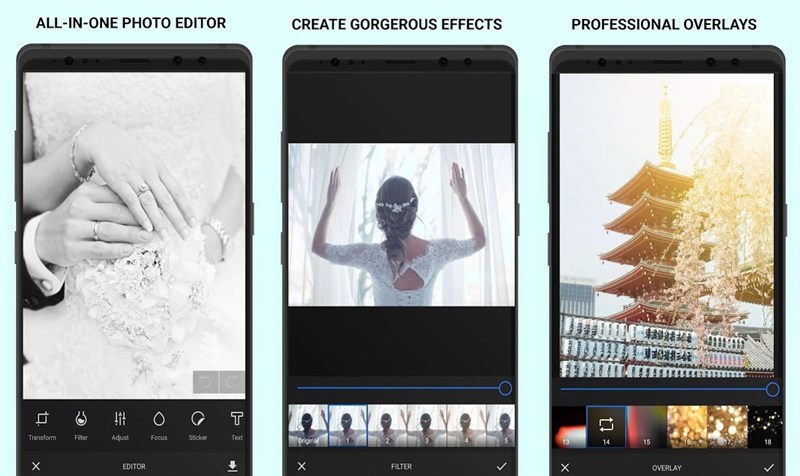
Task: Cancel the Overlay screen with X
Action: [565, 467]
